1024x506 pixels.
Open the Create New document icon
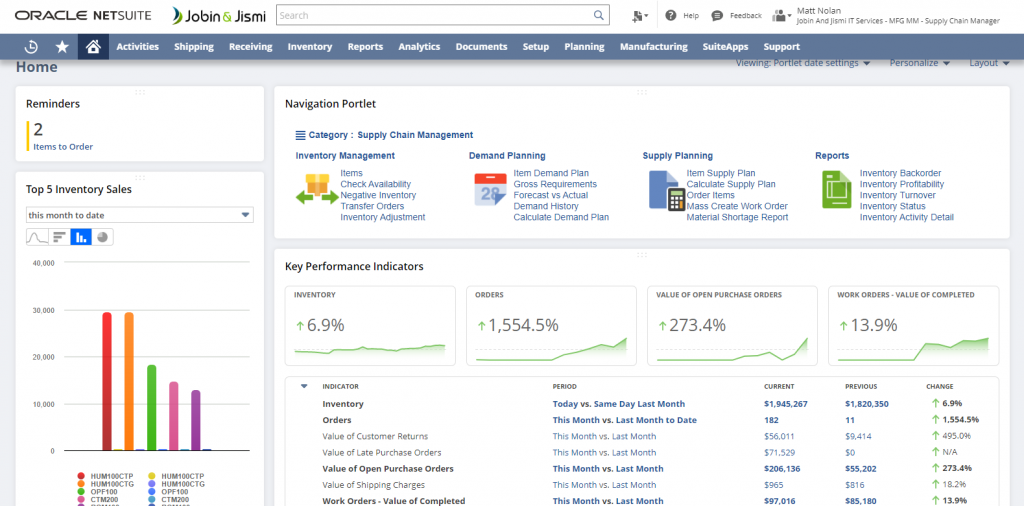click(x=639, y=16)
